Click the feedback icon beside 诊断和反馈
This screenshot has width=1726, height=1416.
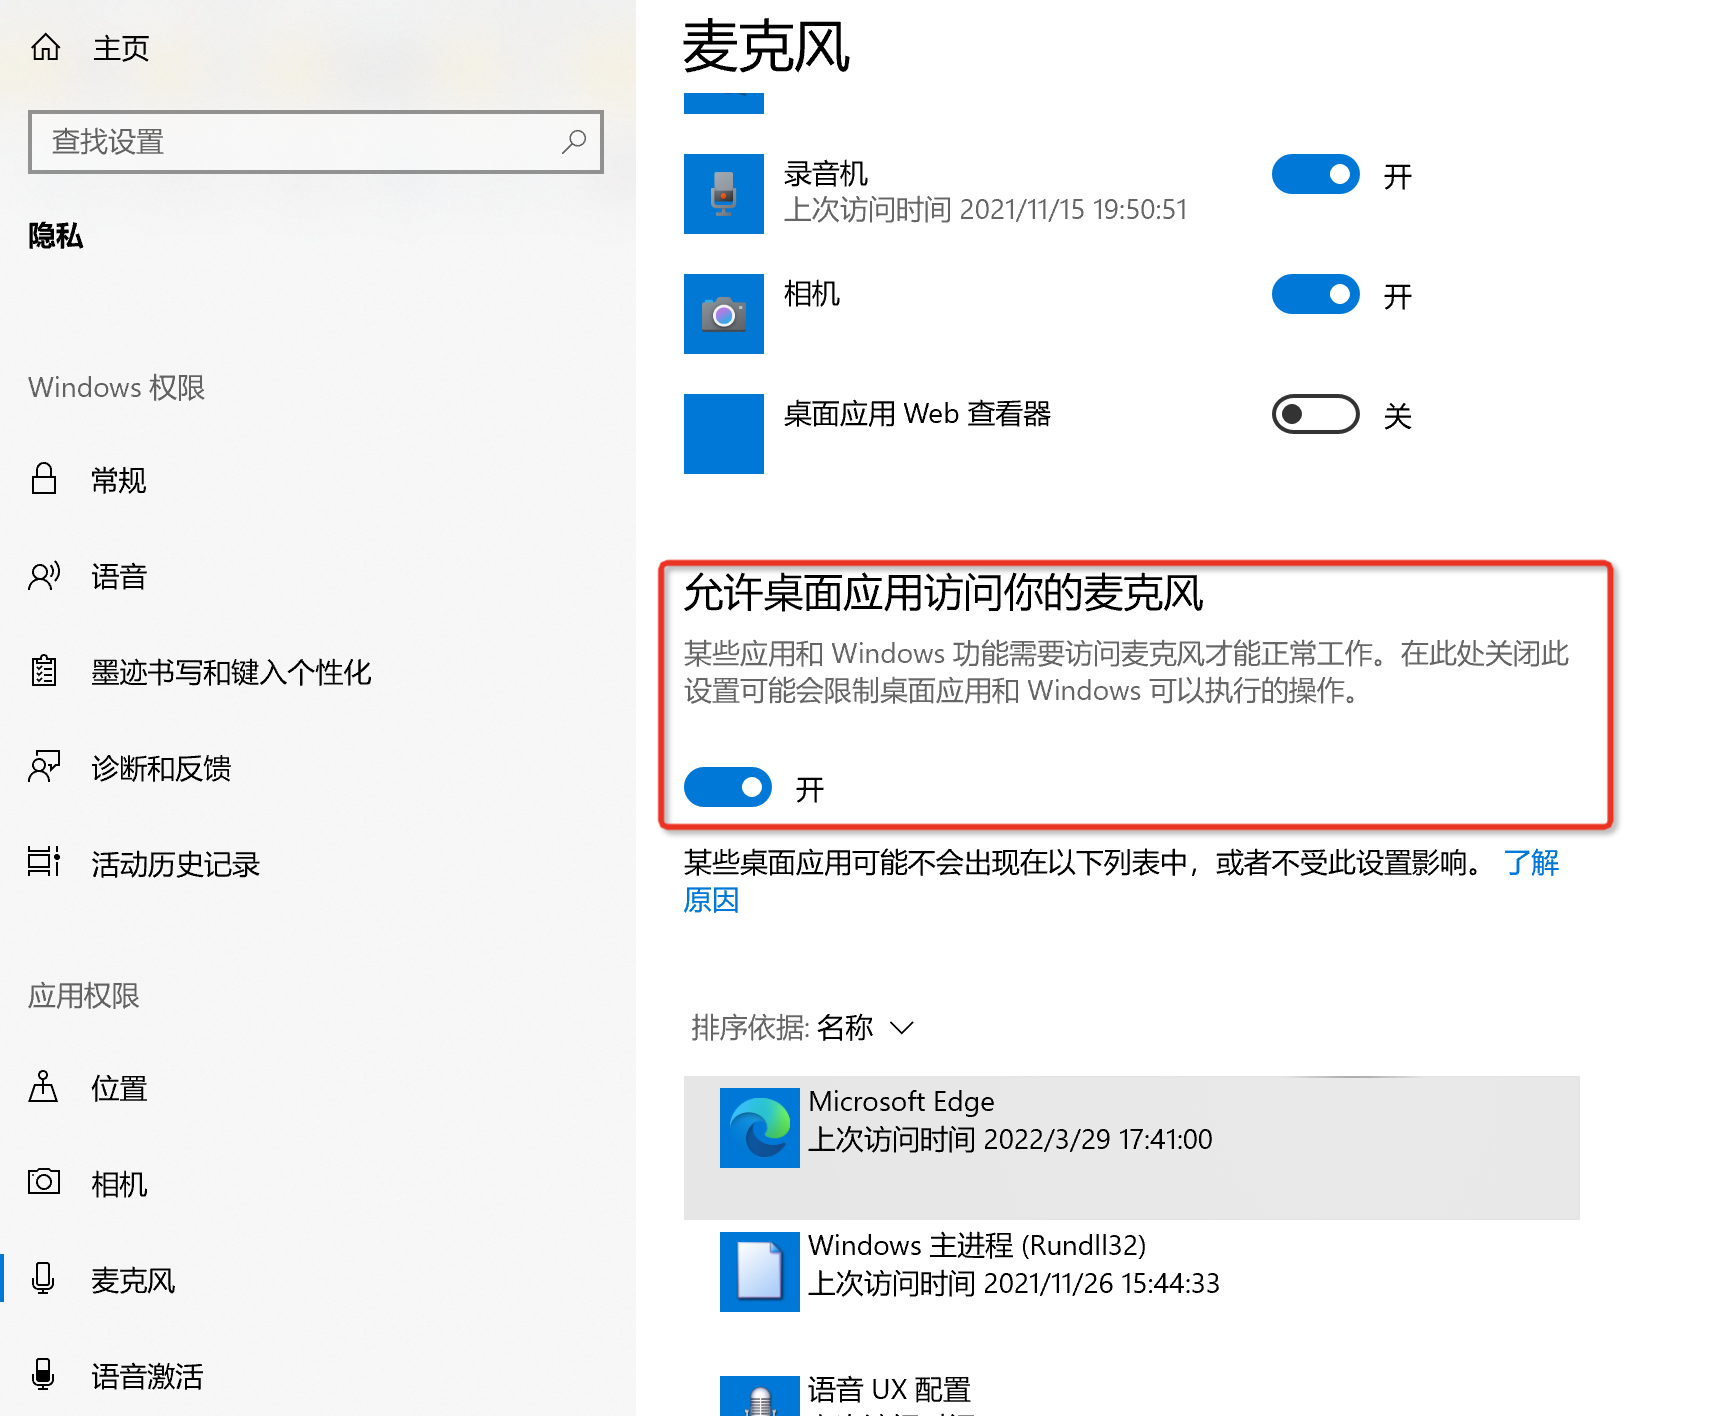point(44,767)
